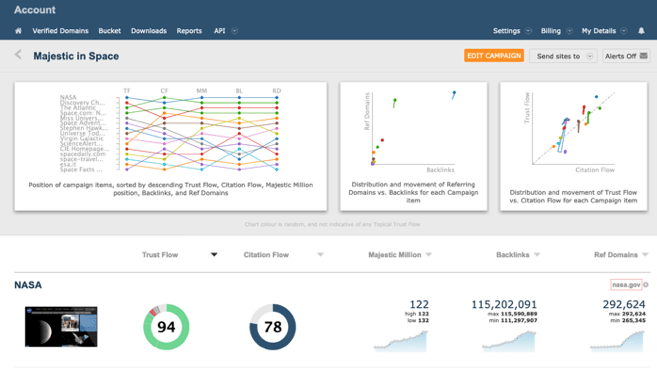The width and height of the screenshot is (657, 372).
Task: Click the home icon in navigation bar
Action: point(18,31)
